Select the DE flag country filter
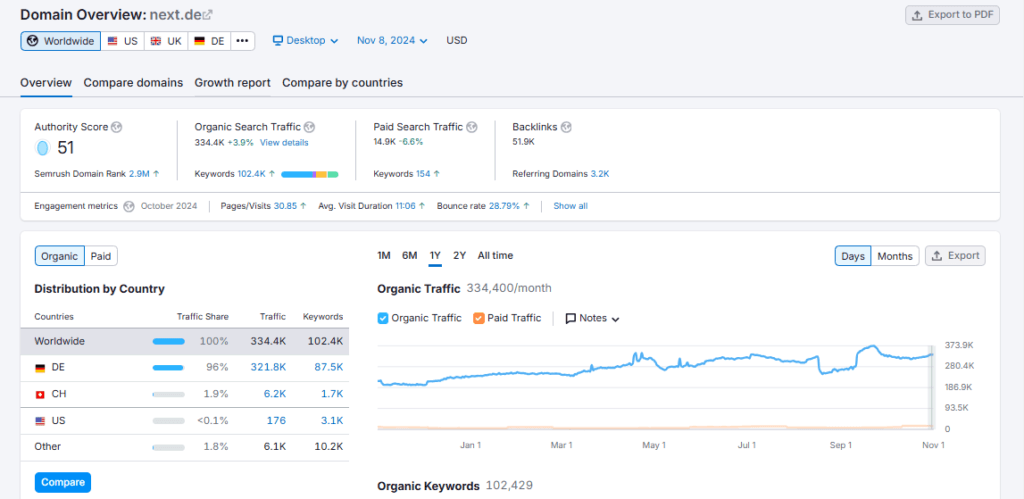 coord(209,41)
